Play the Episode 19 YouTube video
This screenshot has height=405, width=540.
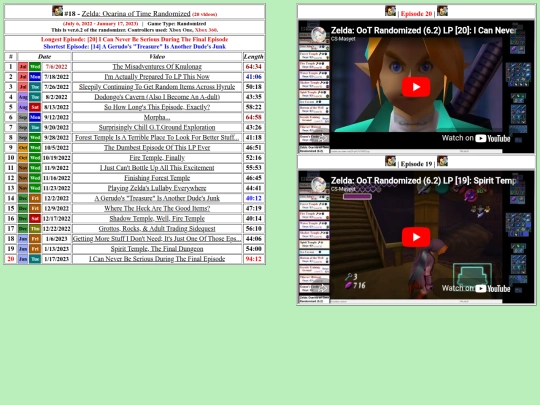416,237
